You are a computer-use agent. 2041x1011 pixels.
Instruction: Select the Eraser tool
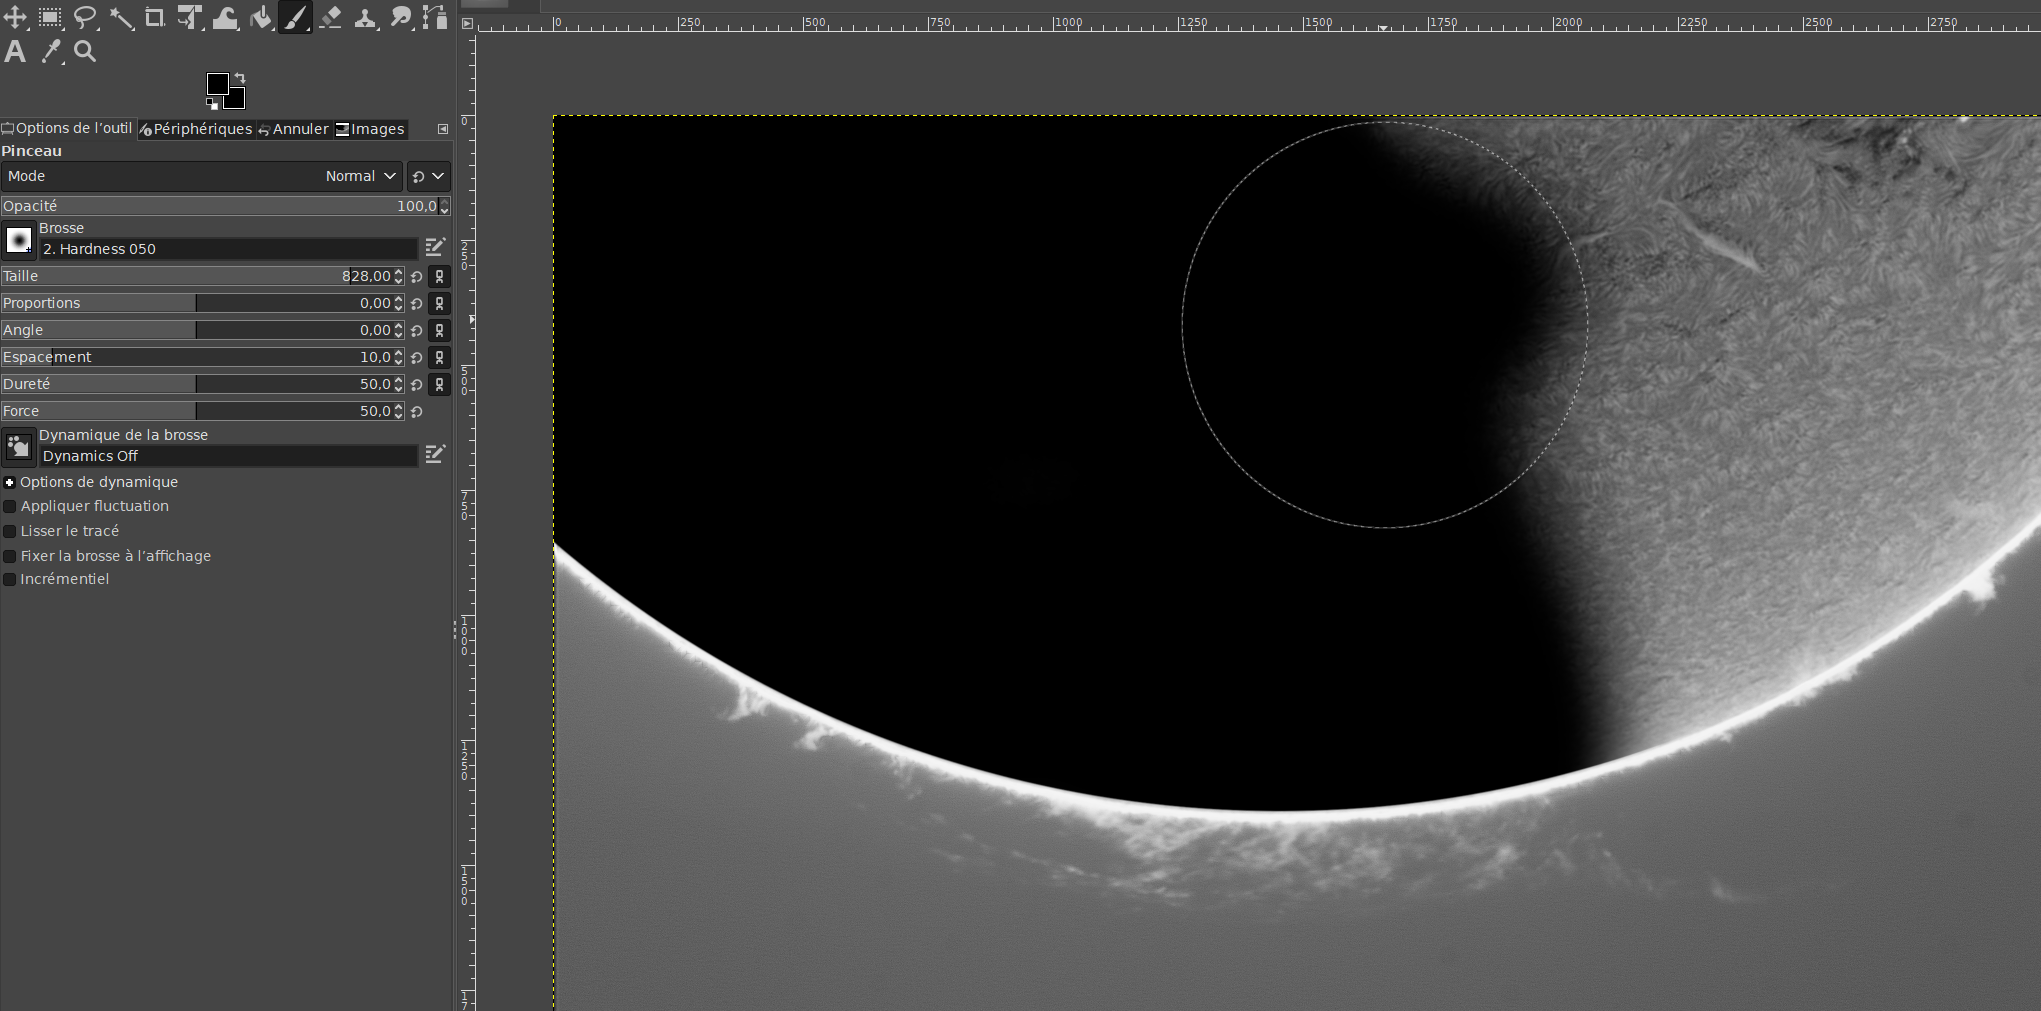pyautogui.click(x=330, y=17)
